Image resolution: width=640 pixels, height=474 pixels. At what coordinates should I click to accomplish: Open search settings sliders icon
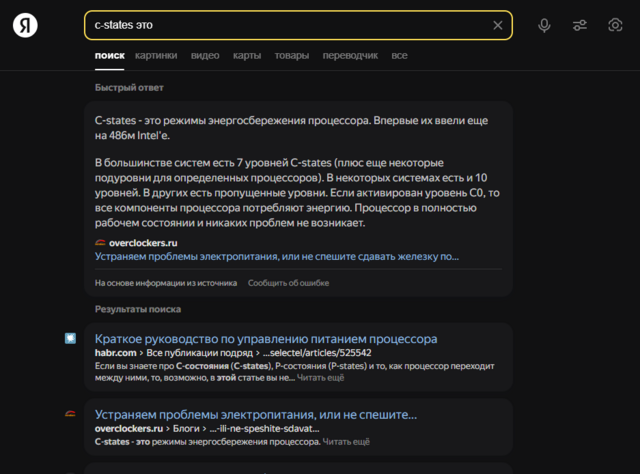click(580, 25)
